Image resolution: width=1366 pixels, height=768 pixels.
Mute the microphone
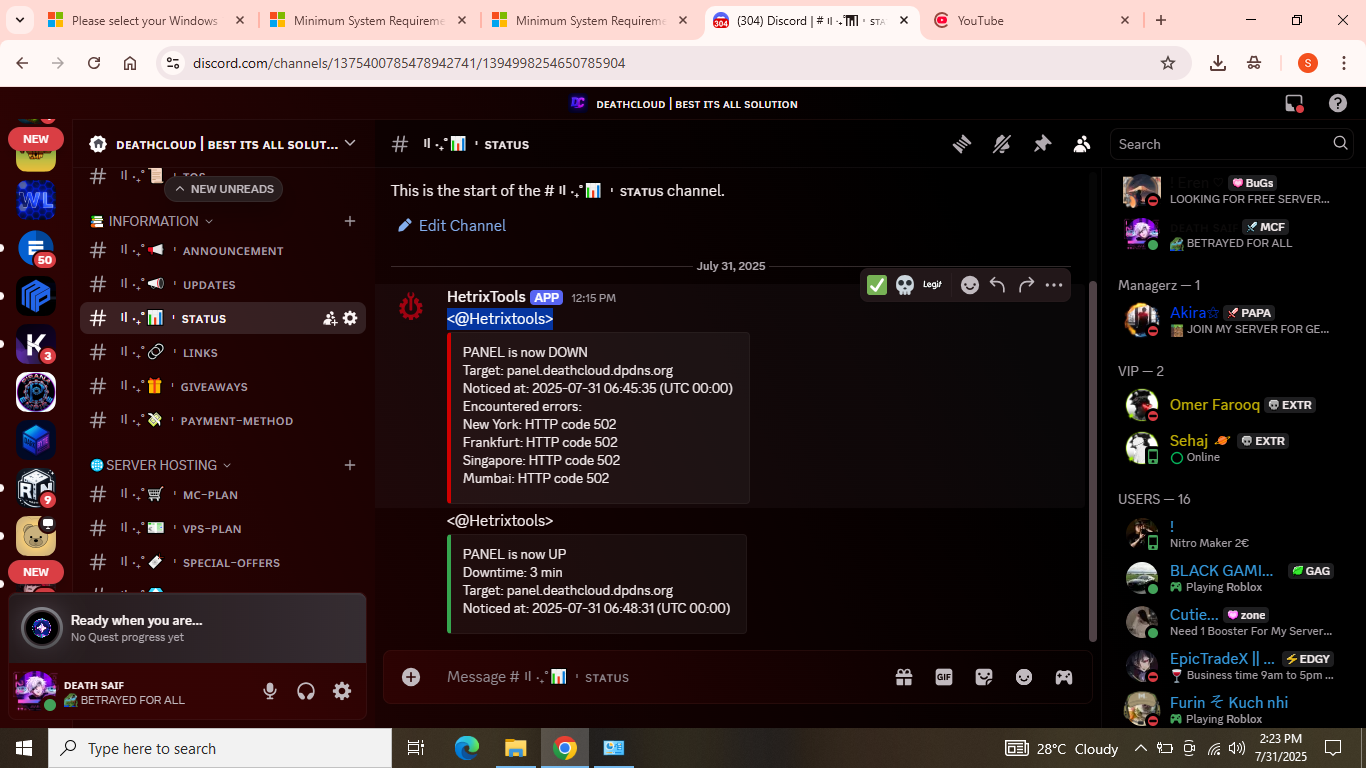pyautogui.click(x=270, y=691)
